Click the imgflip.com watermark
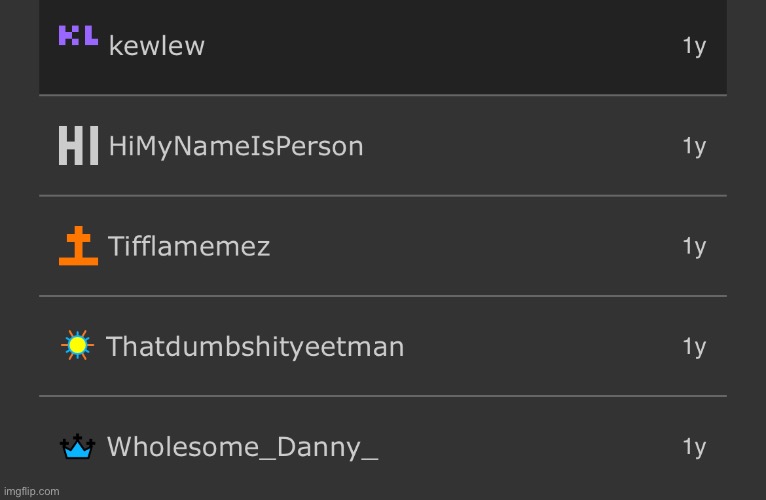The image size is (766, 500). click(x=30, y=491)
